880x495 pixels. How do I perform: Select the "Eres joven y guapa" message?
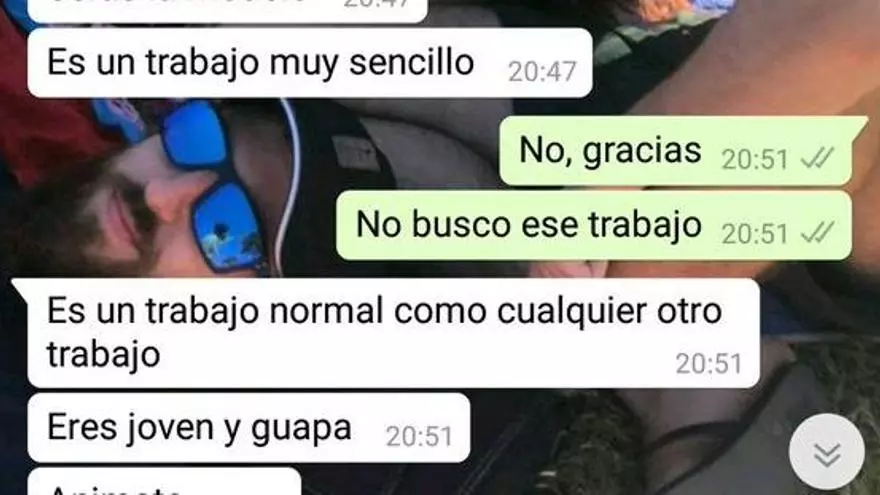[x=249, y=428]
